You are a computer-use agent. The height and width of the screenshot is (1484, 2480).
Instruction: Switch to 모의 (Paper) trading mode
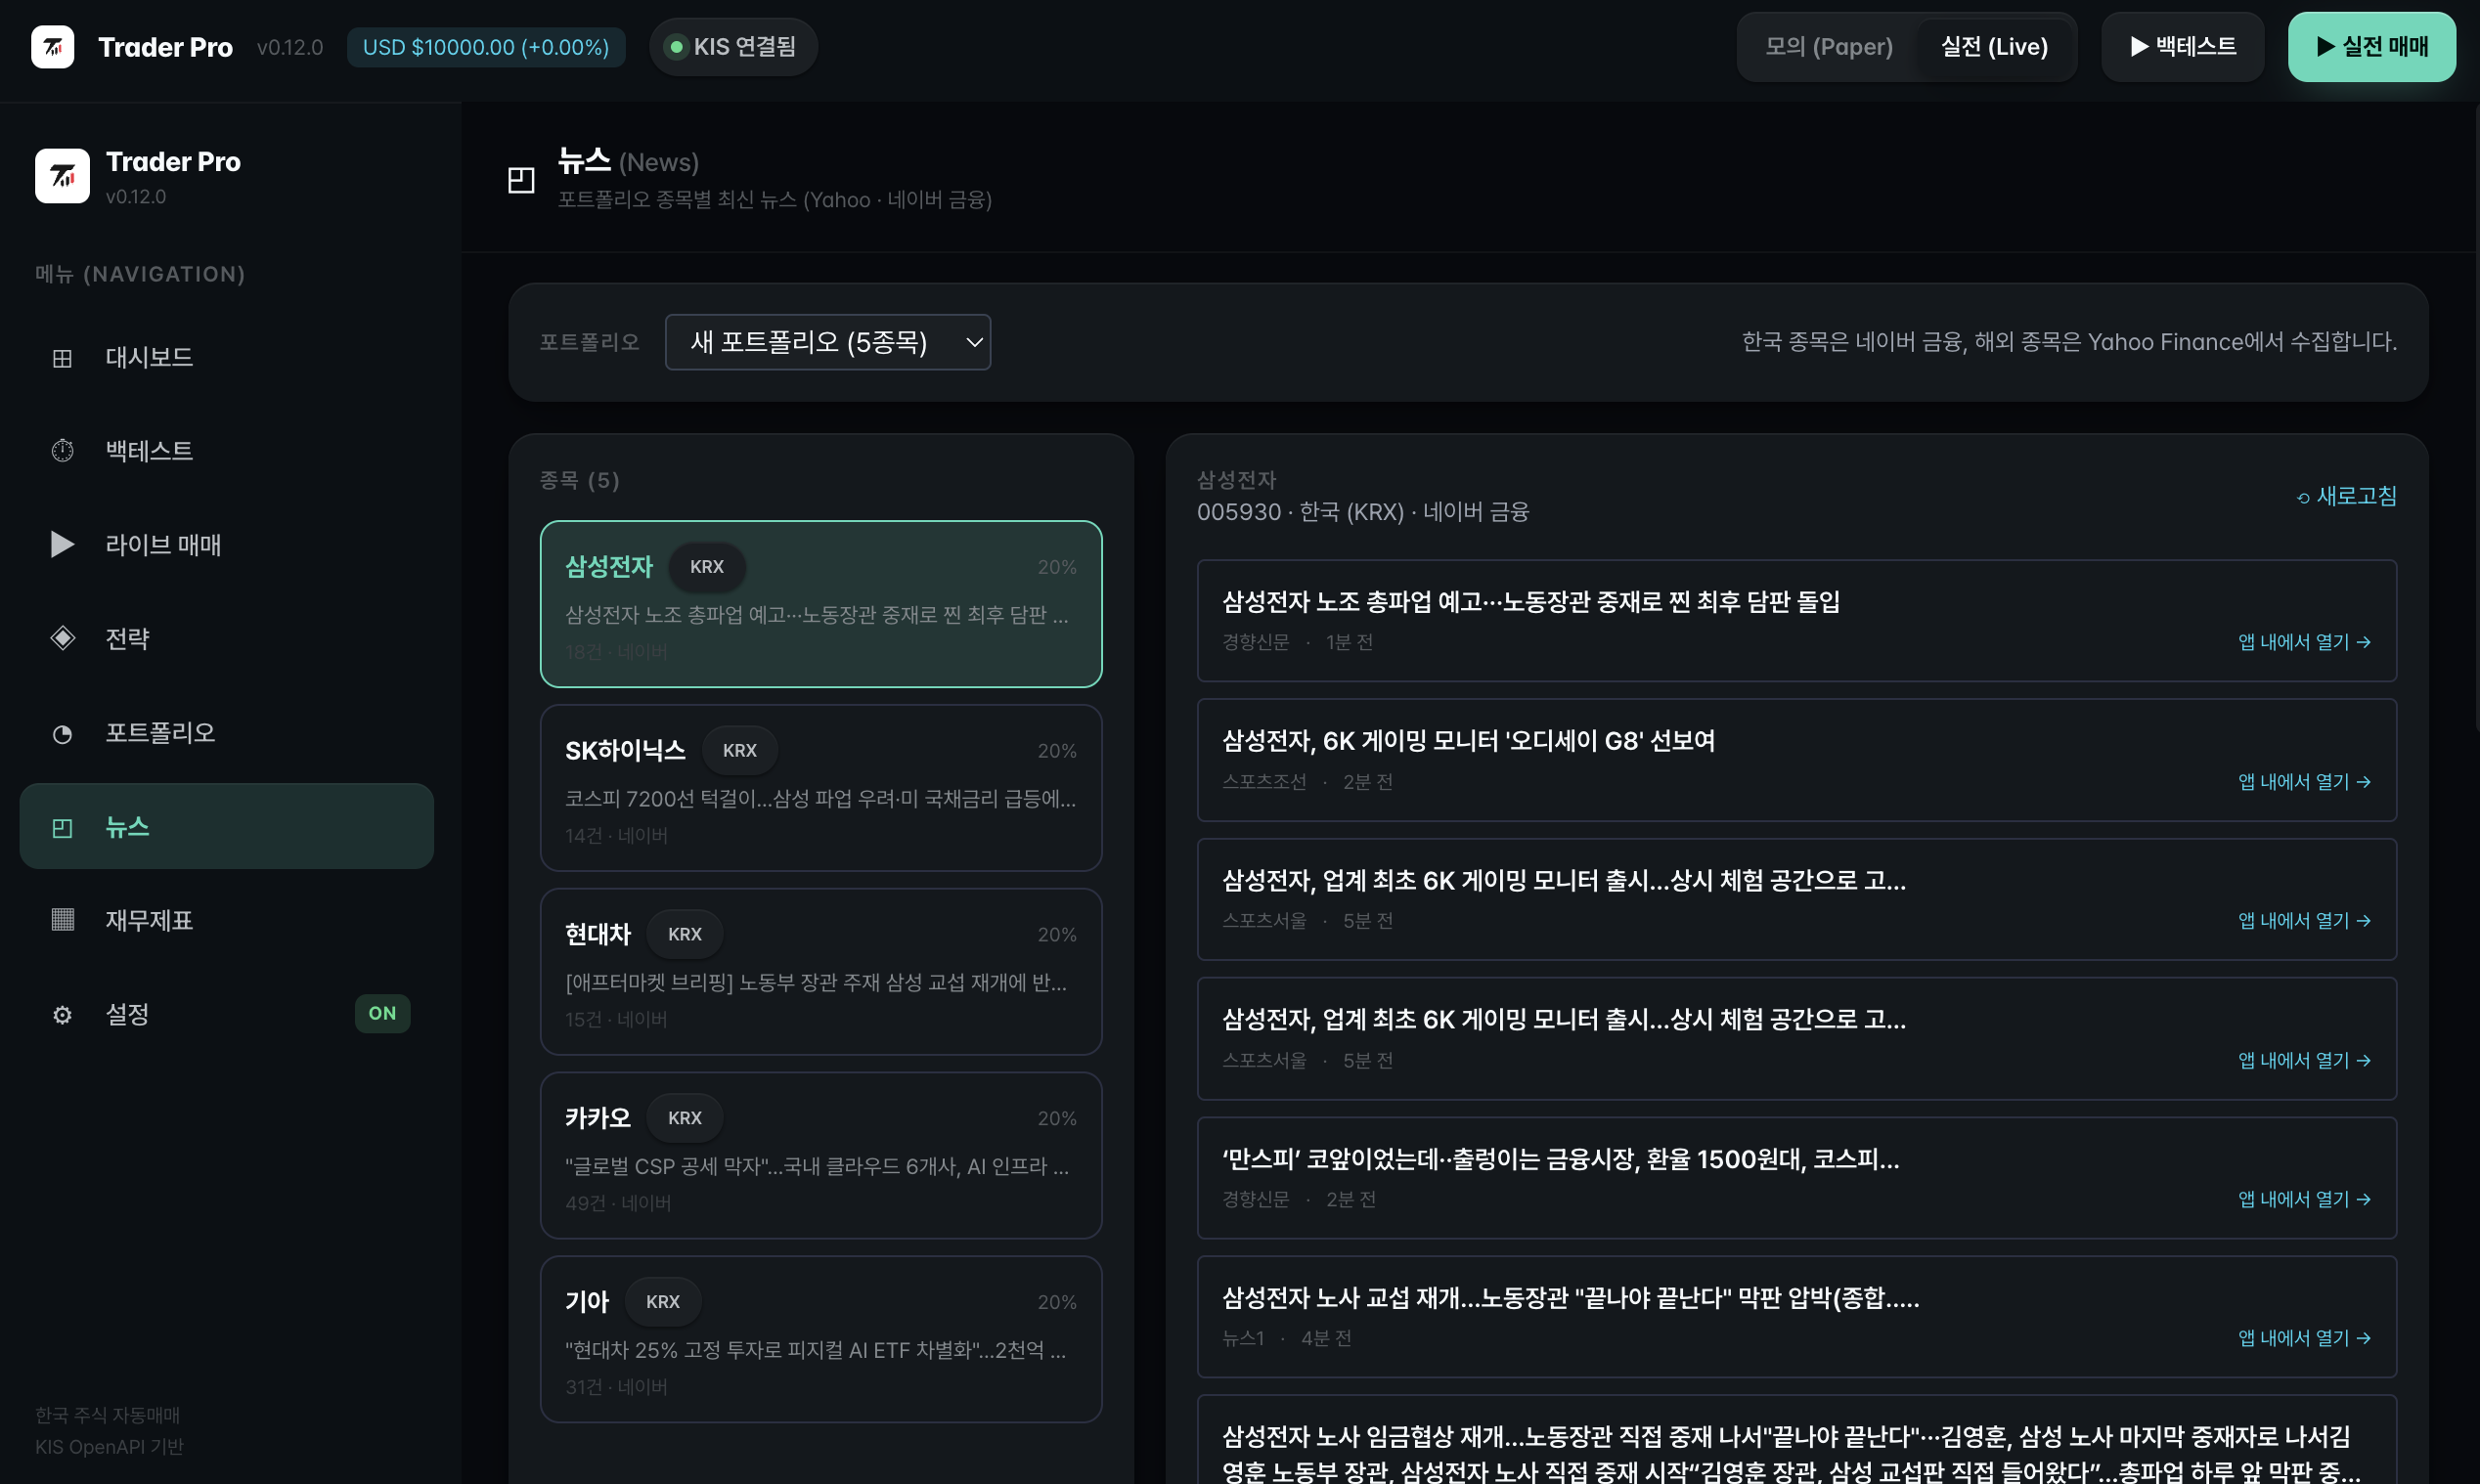point(1828,47)
